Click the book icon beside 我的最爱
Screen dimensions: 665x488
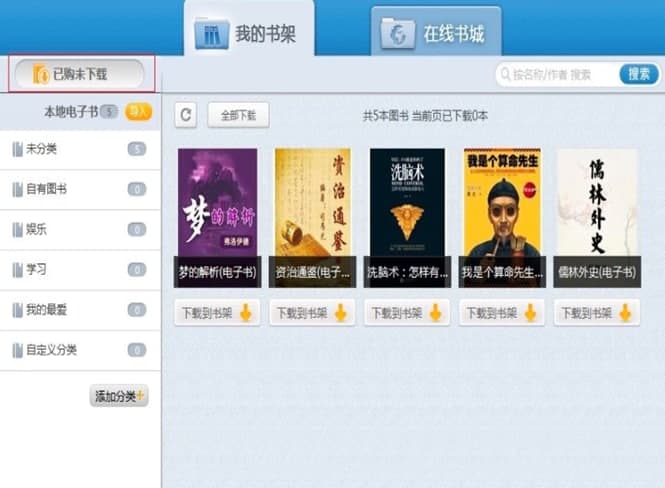pos(17,310)
